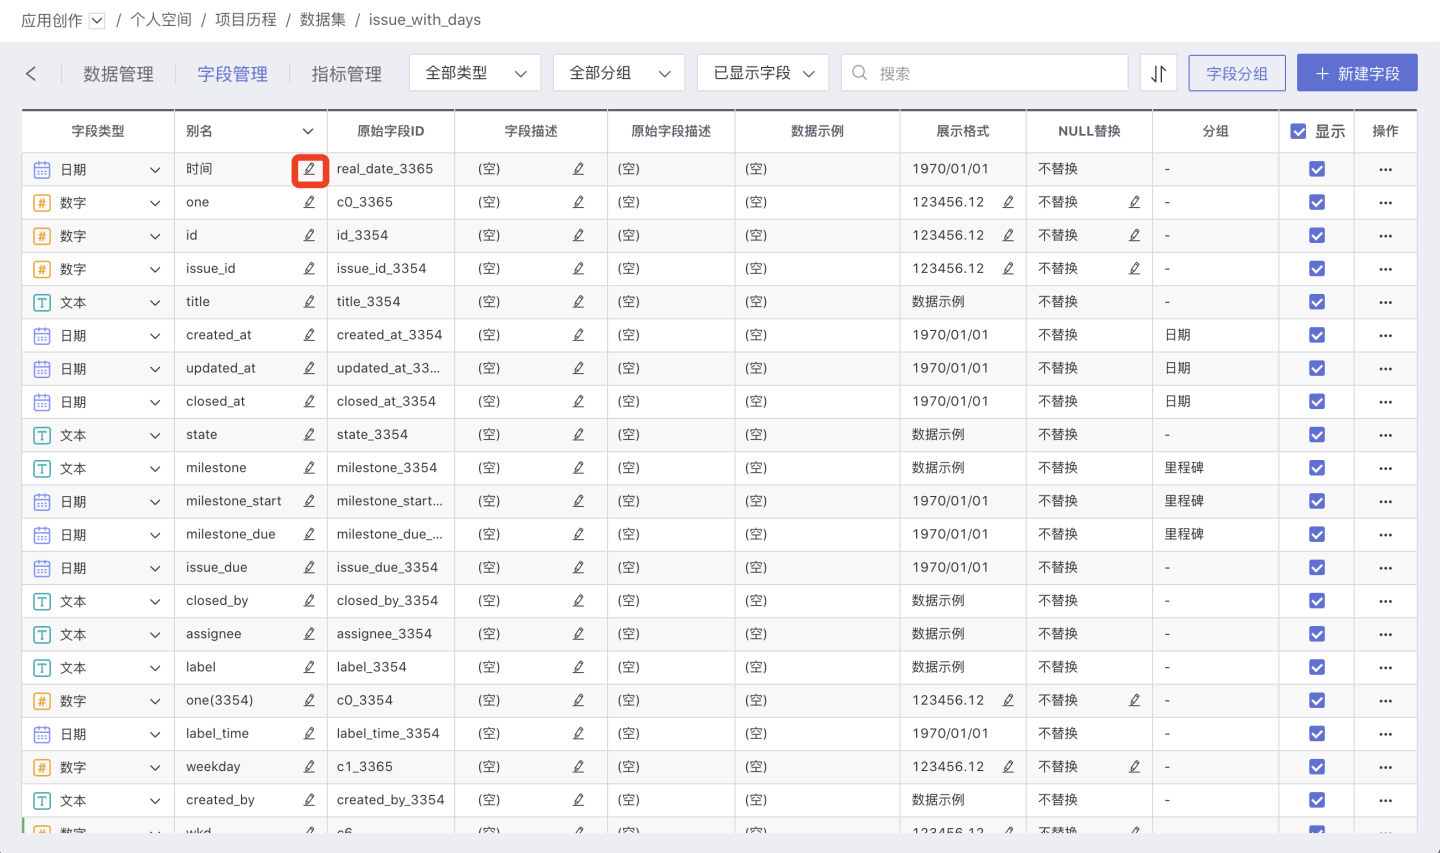The height and width of the screenshot is (853, 1440).
Task: Open more actions for the title row
Action: coord(1385,302)
